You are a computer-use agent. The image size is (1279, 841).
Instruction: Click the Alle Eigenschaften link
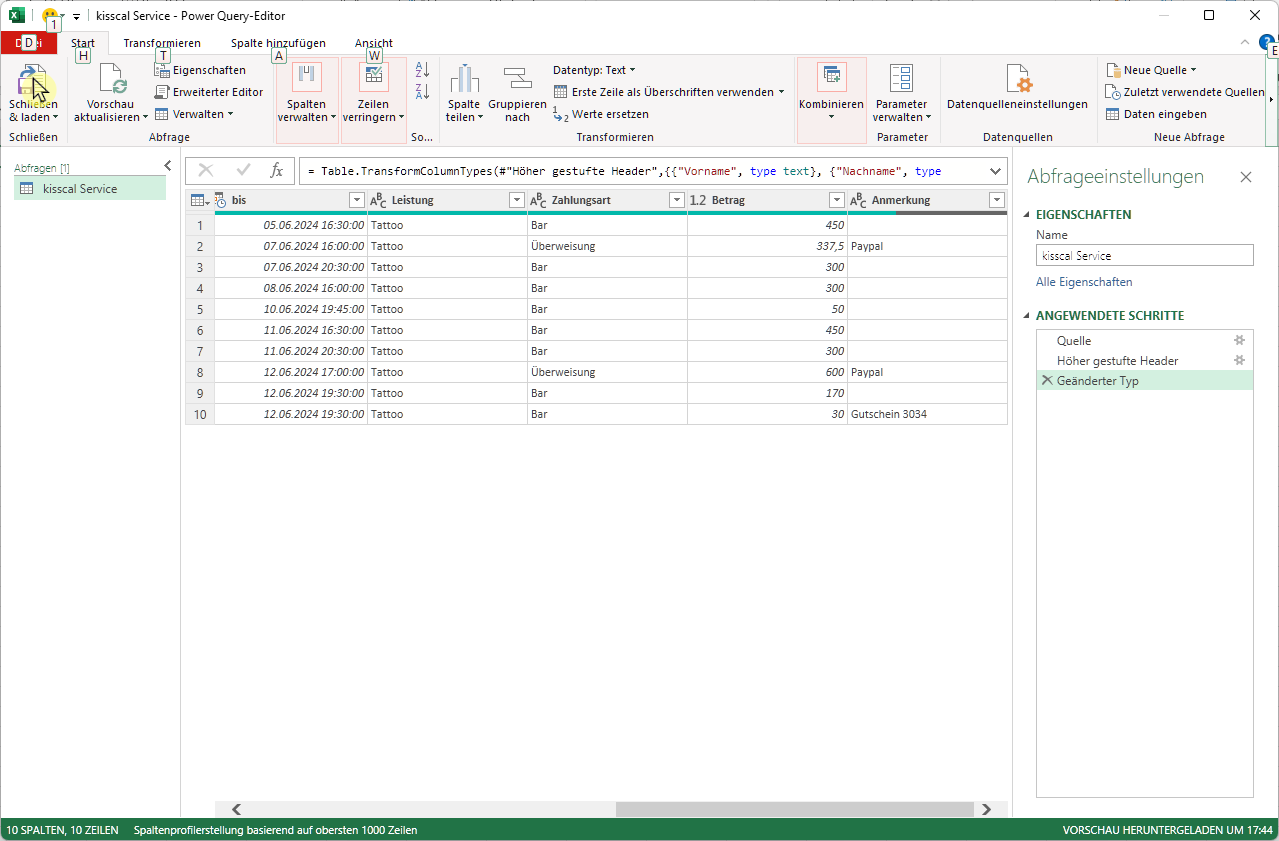[1084, 282]
